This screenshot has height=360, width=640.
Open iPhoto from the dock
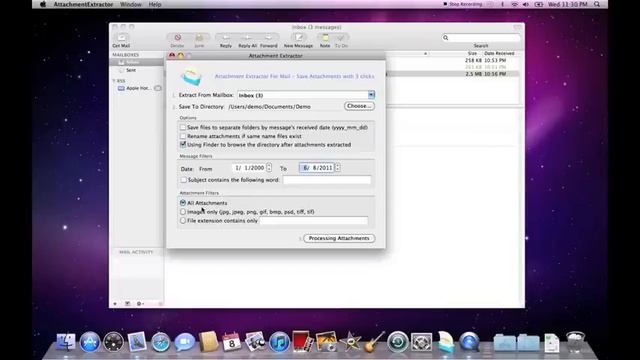coord(326,342)
